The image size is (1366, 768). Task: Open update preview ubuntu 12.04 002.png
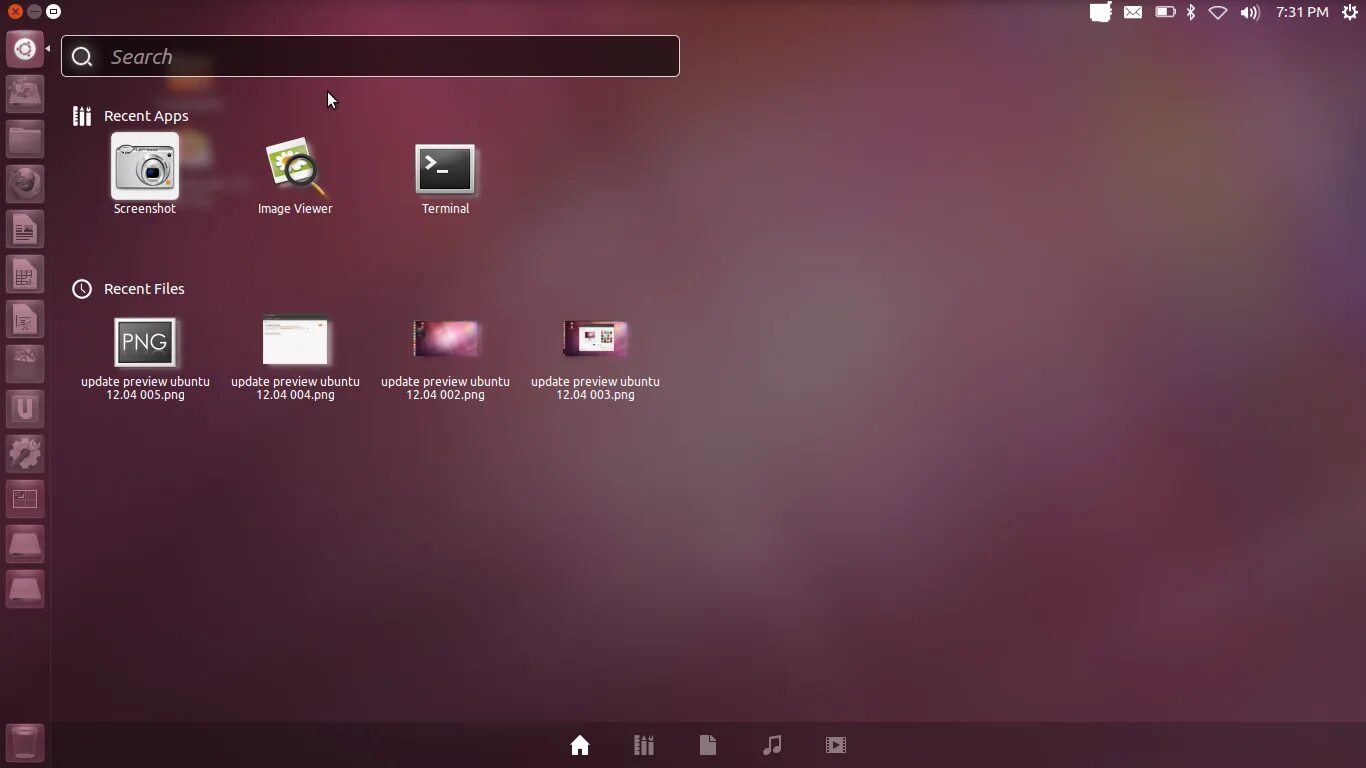(x=445, y=358)
